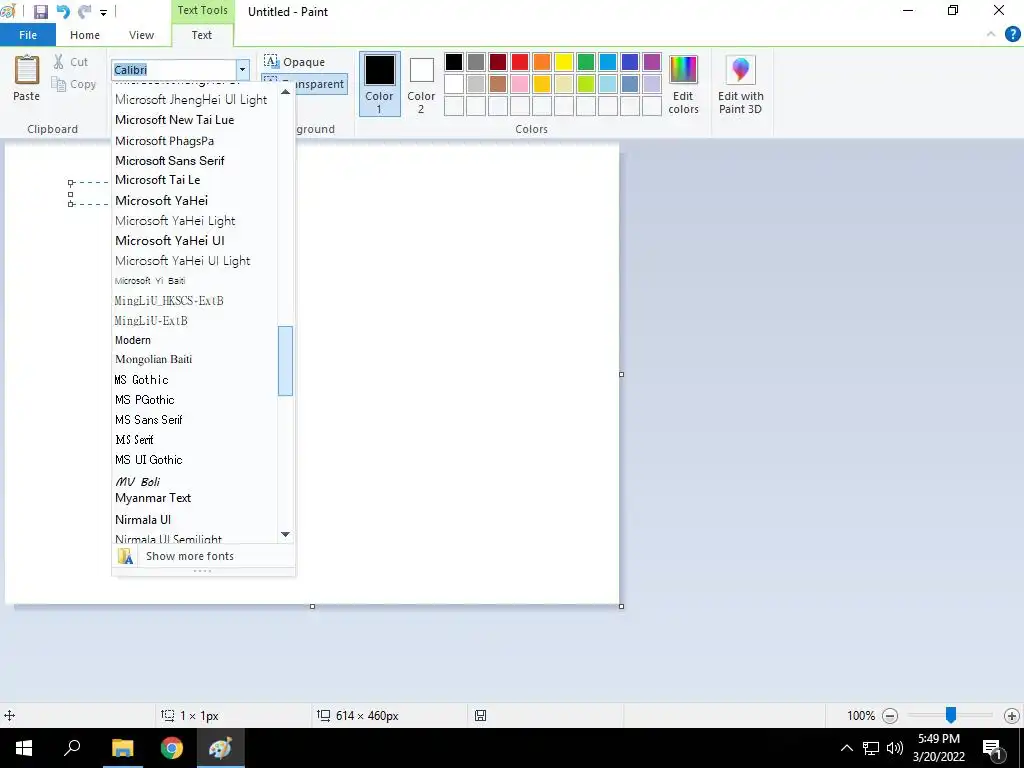Image resolution: width=1024 pixels, height=768 pixels.
Task: Switch to the View tab
Action: click(x=141, y=35)
